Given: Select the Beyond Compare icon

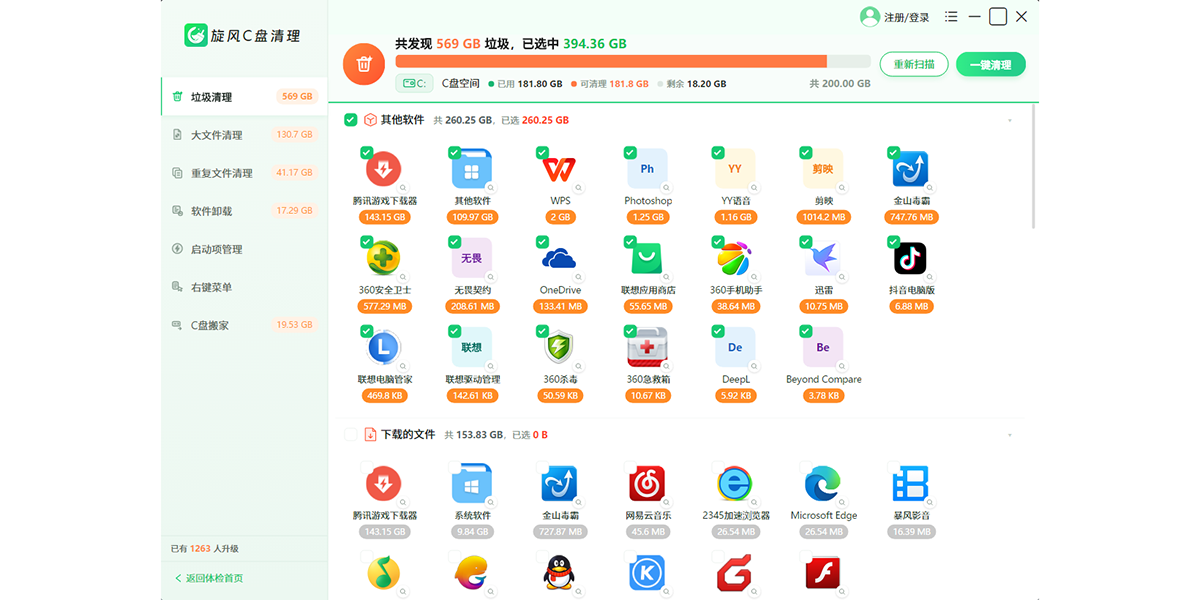Looking at the screenshot, I should 823,347.
